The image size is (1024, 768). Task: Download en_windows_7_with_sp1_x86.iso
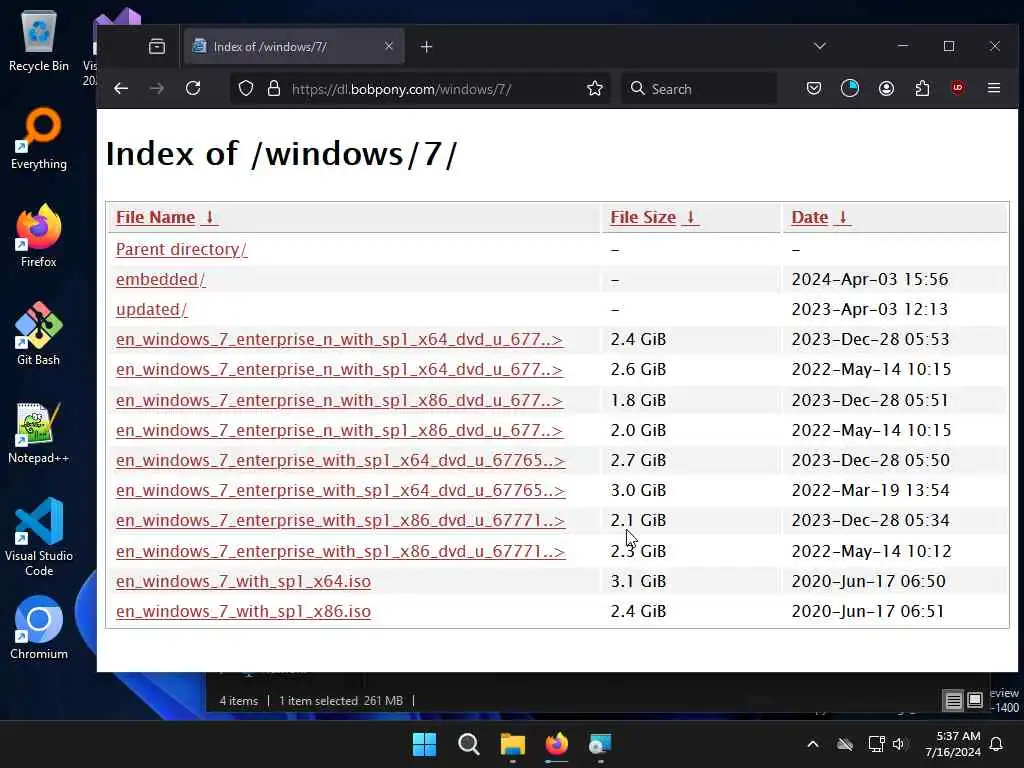coord(243,611)
